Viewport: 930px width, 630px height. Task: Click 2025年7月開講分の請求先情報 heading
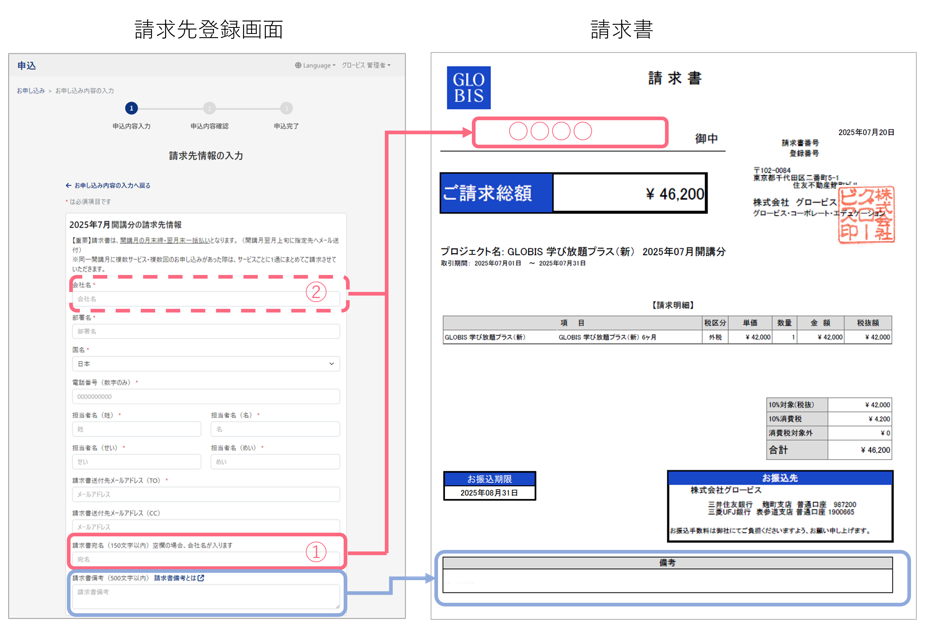[x=126, y=225]
